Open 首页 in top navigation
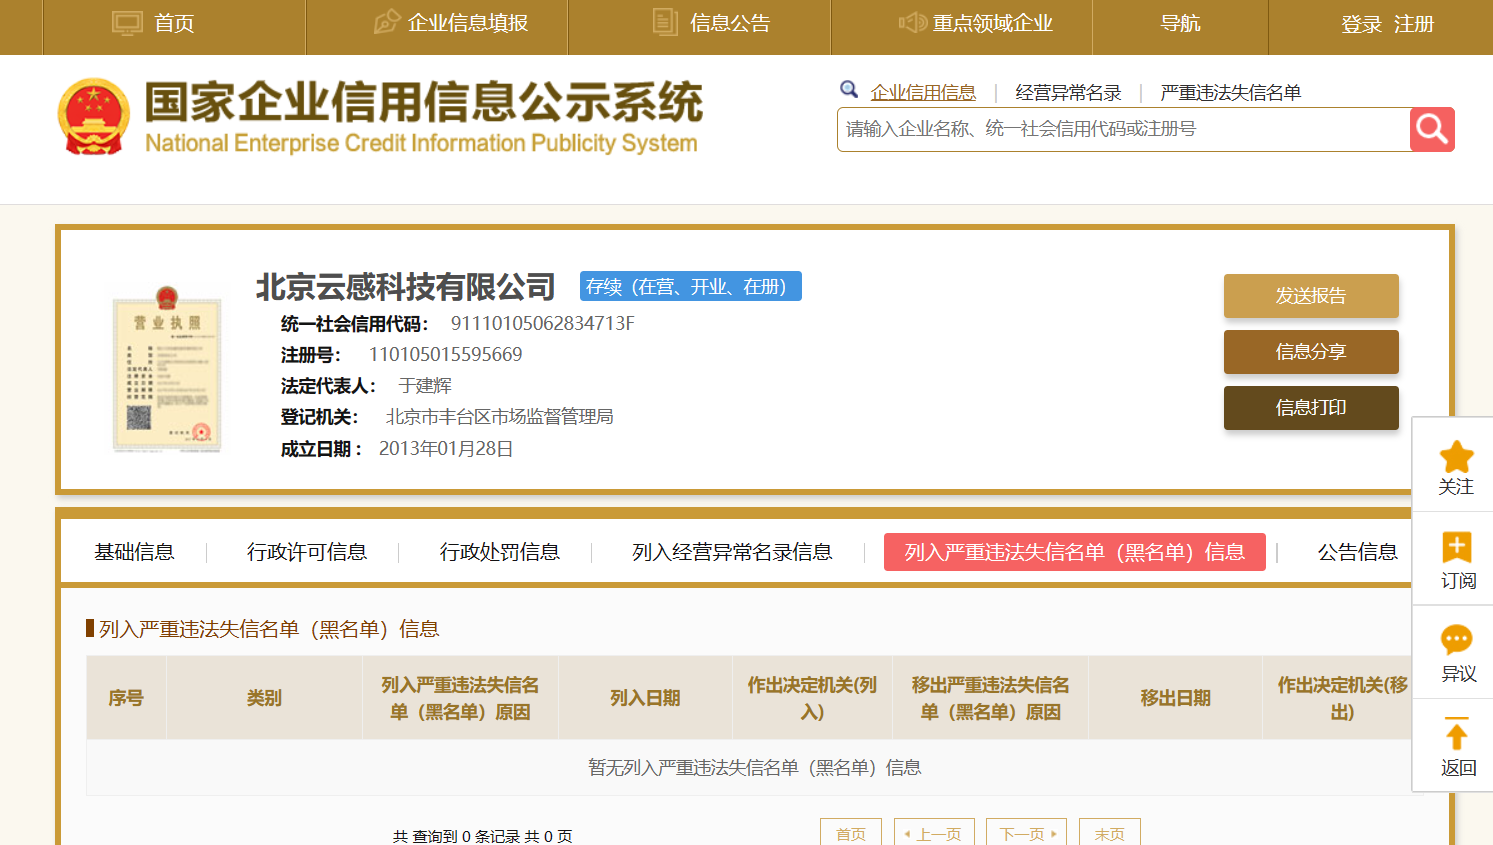Image resolution: width=1493 pixels, height=845 pixels. [x=174, y=23]
